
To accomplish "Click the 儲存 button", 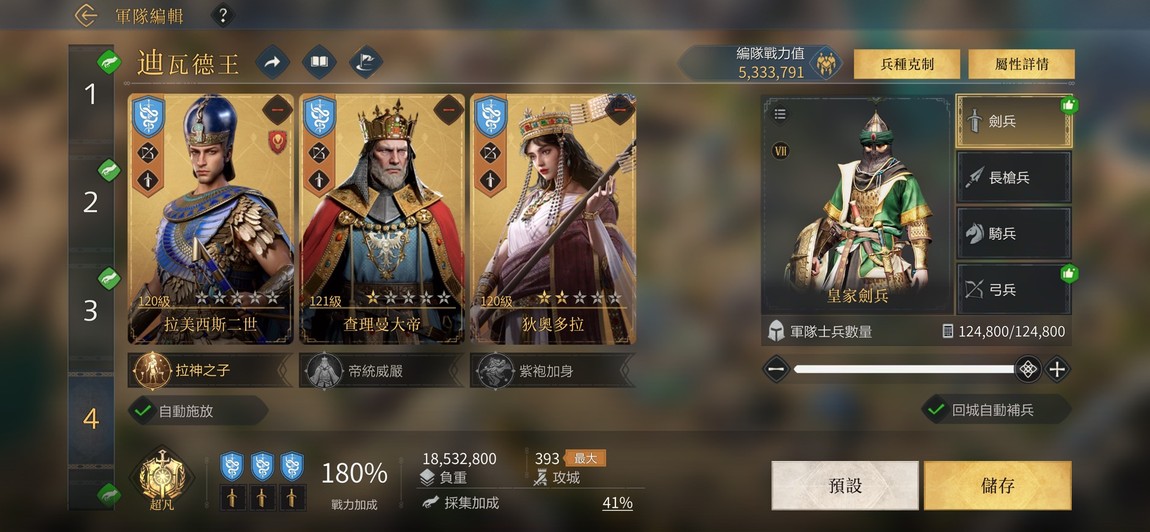I will (x=997, y=485).
